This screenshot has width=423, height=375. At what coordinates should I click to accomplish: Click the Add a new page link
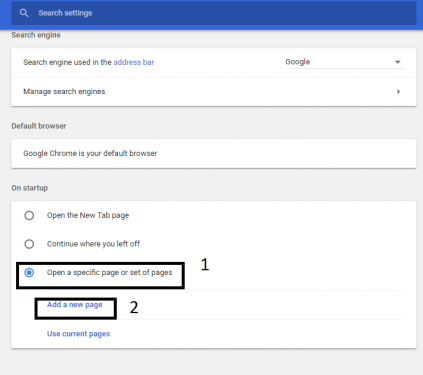(x=75, y=305)
